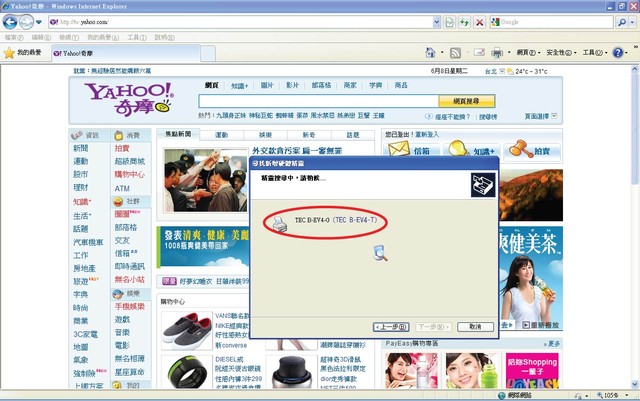
Task: Click the Compatibility View page icon
Action: 449,22
